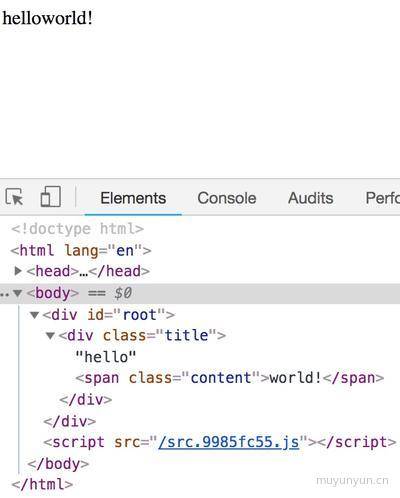Open the partially visible Performance tab

tap(382, 198)
